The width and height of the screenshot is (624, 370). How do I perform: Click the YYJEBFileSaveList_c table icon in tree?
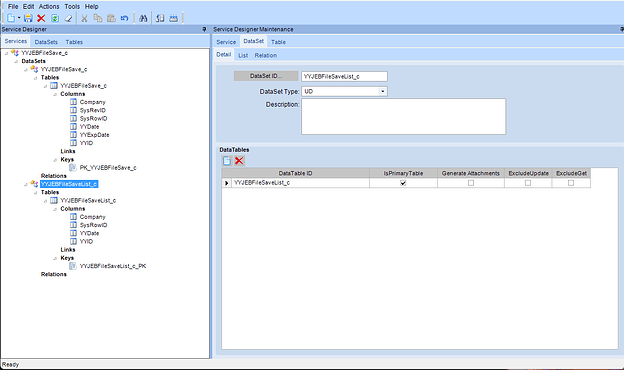click(54, 200)
